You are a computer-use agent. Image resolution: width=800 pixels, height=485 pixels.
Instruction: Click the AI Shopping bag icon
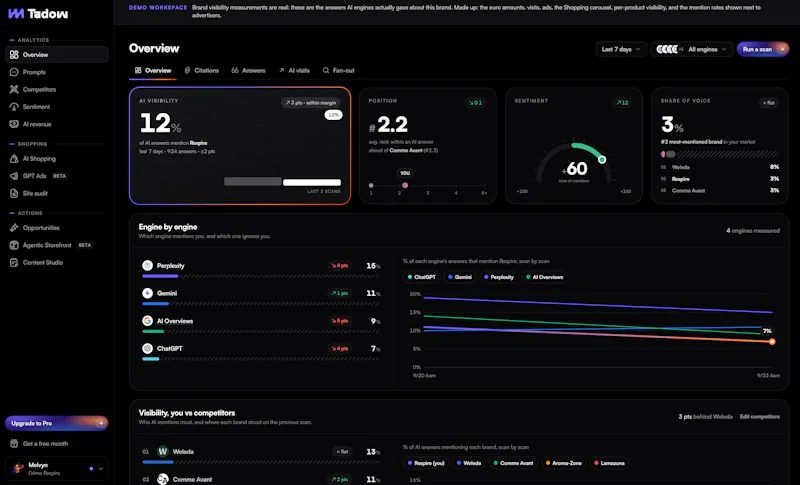(14, 159)
